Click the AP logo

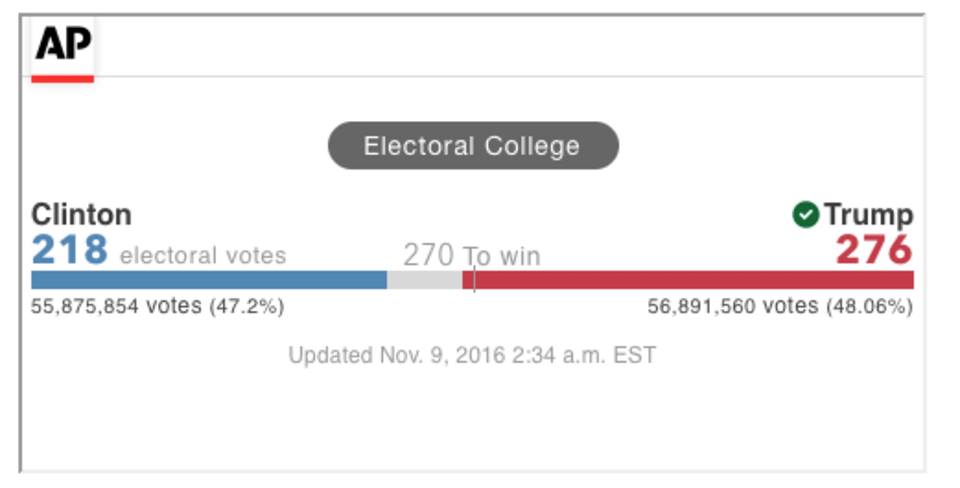pyautogui.click(x=63, y=44)
